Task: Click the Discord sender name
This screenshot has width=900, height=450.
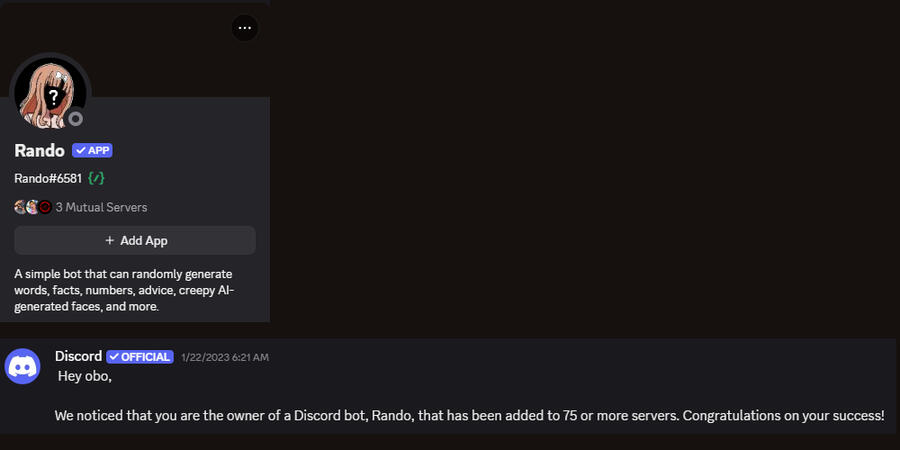Action: click(x=78, y=356)
